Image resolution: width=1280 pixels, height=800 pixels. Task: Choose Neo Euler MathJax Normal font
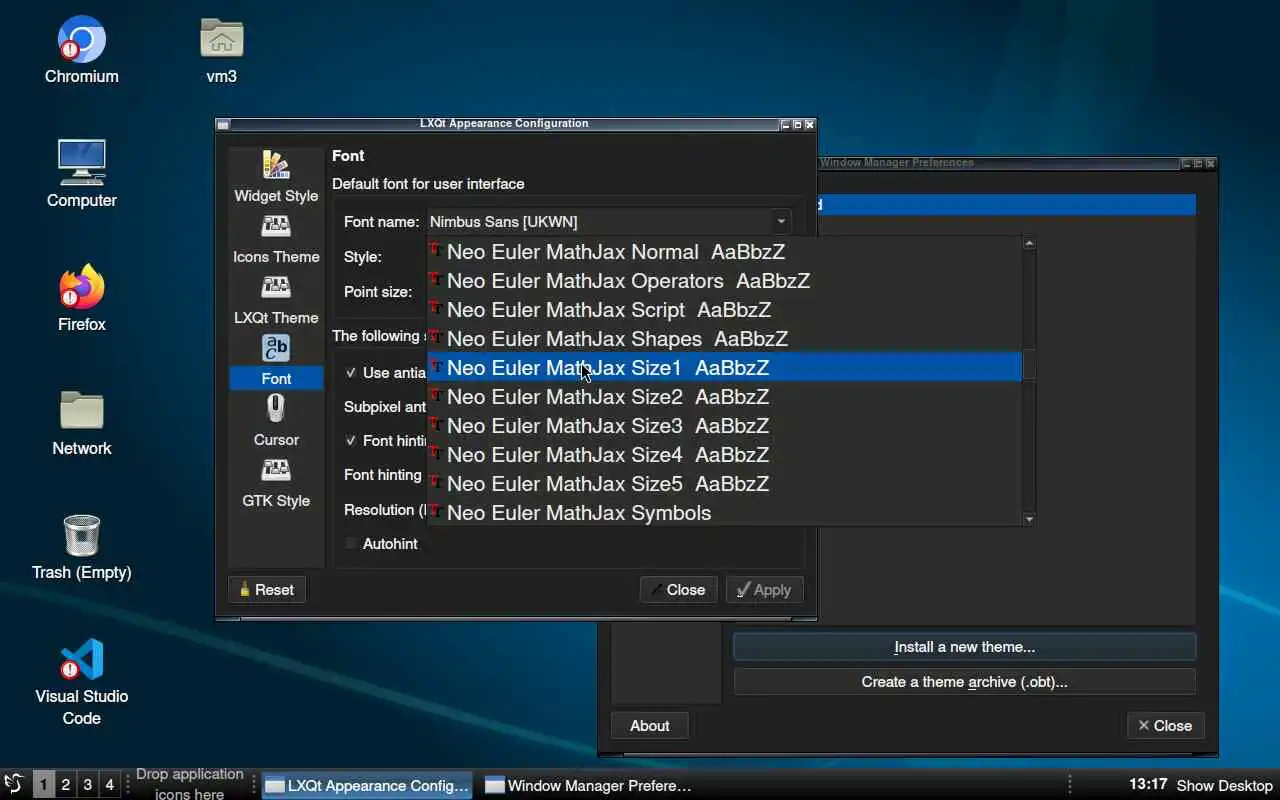coord(725,252)
